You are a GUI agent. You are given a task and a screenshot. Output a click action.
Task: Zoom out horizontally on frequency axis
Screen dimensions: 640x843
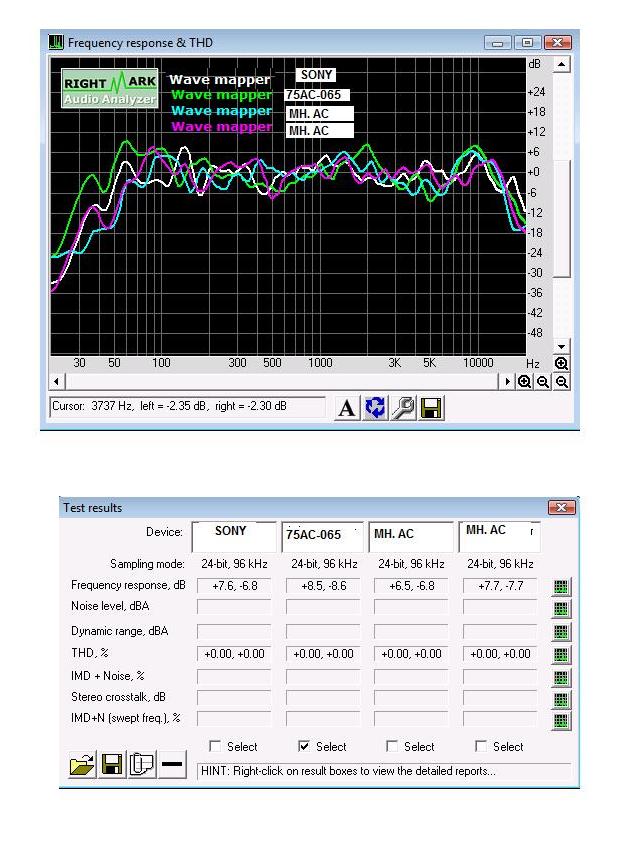[x=543, y=382]
